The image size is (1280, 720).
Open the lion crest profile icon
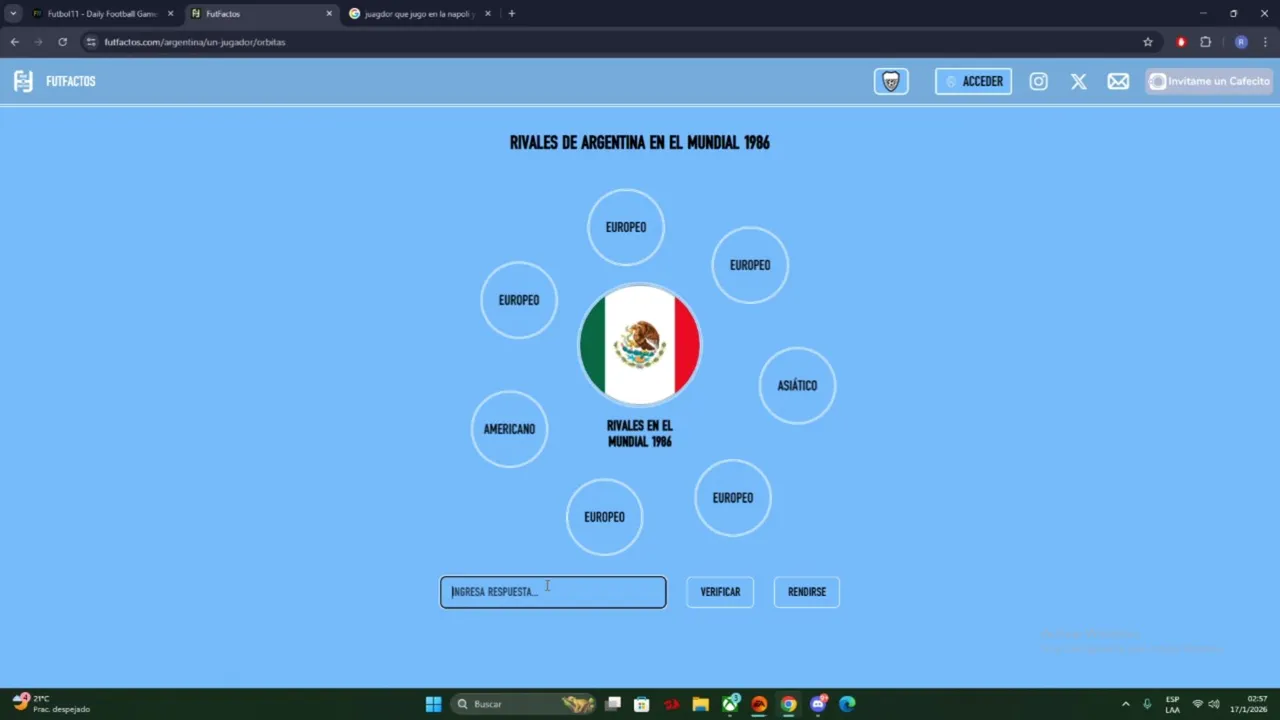(x=891, y=82)
